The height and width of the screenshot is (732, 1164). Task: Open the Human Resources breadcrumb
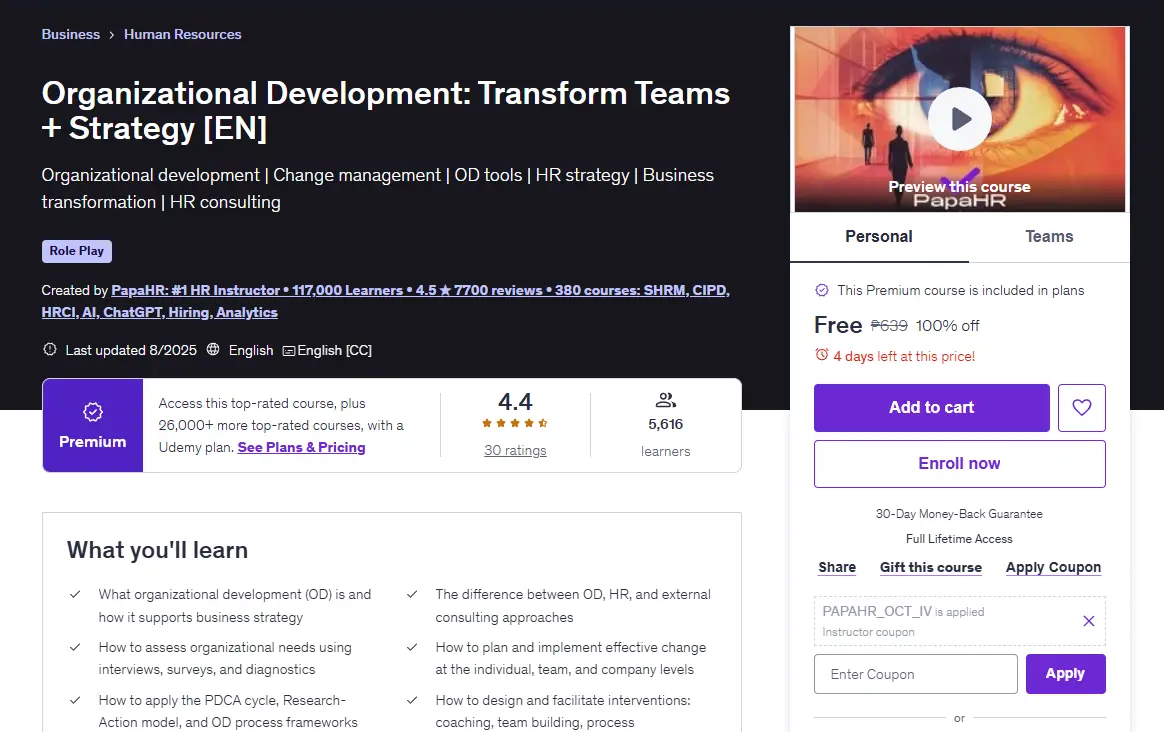pos(183,34)
